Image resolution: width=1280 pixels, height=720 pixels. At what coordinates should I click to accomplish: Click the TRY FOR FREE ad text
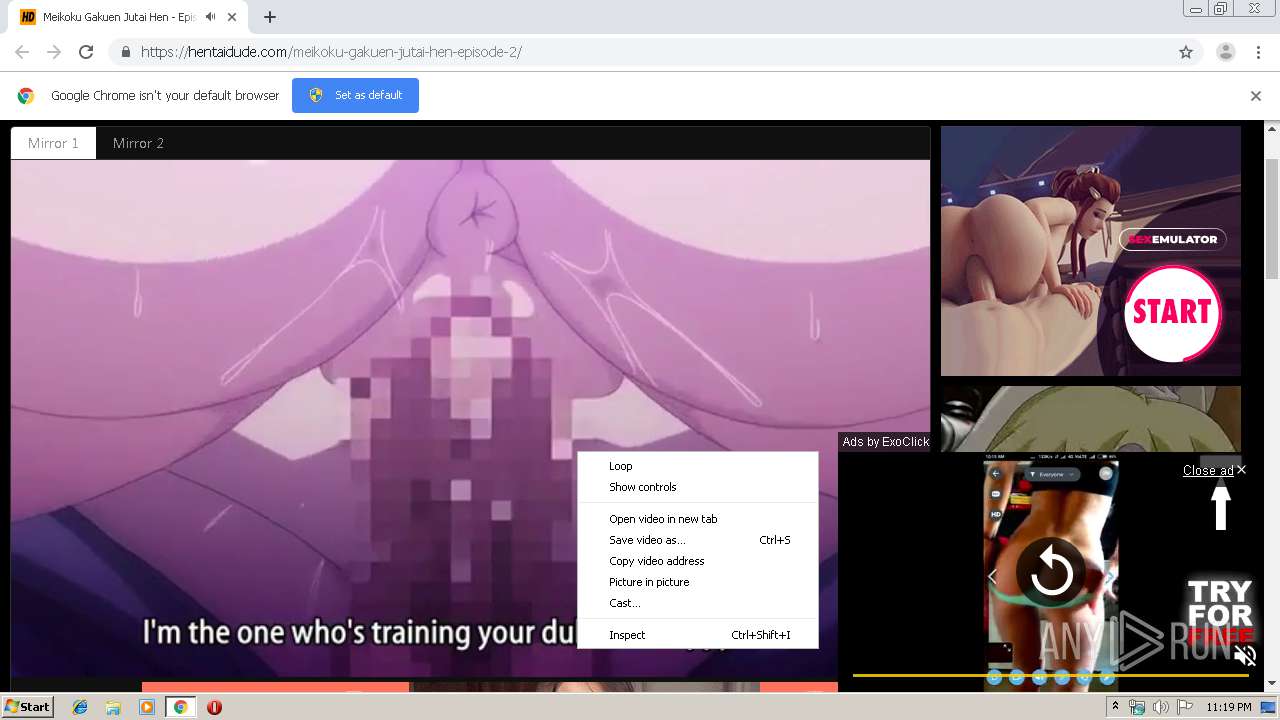point(1220,613)
